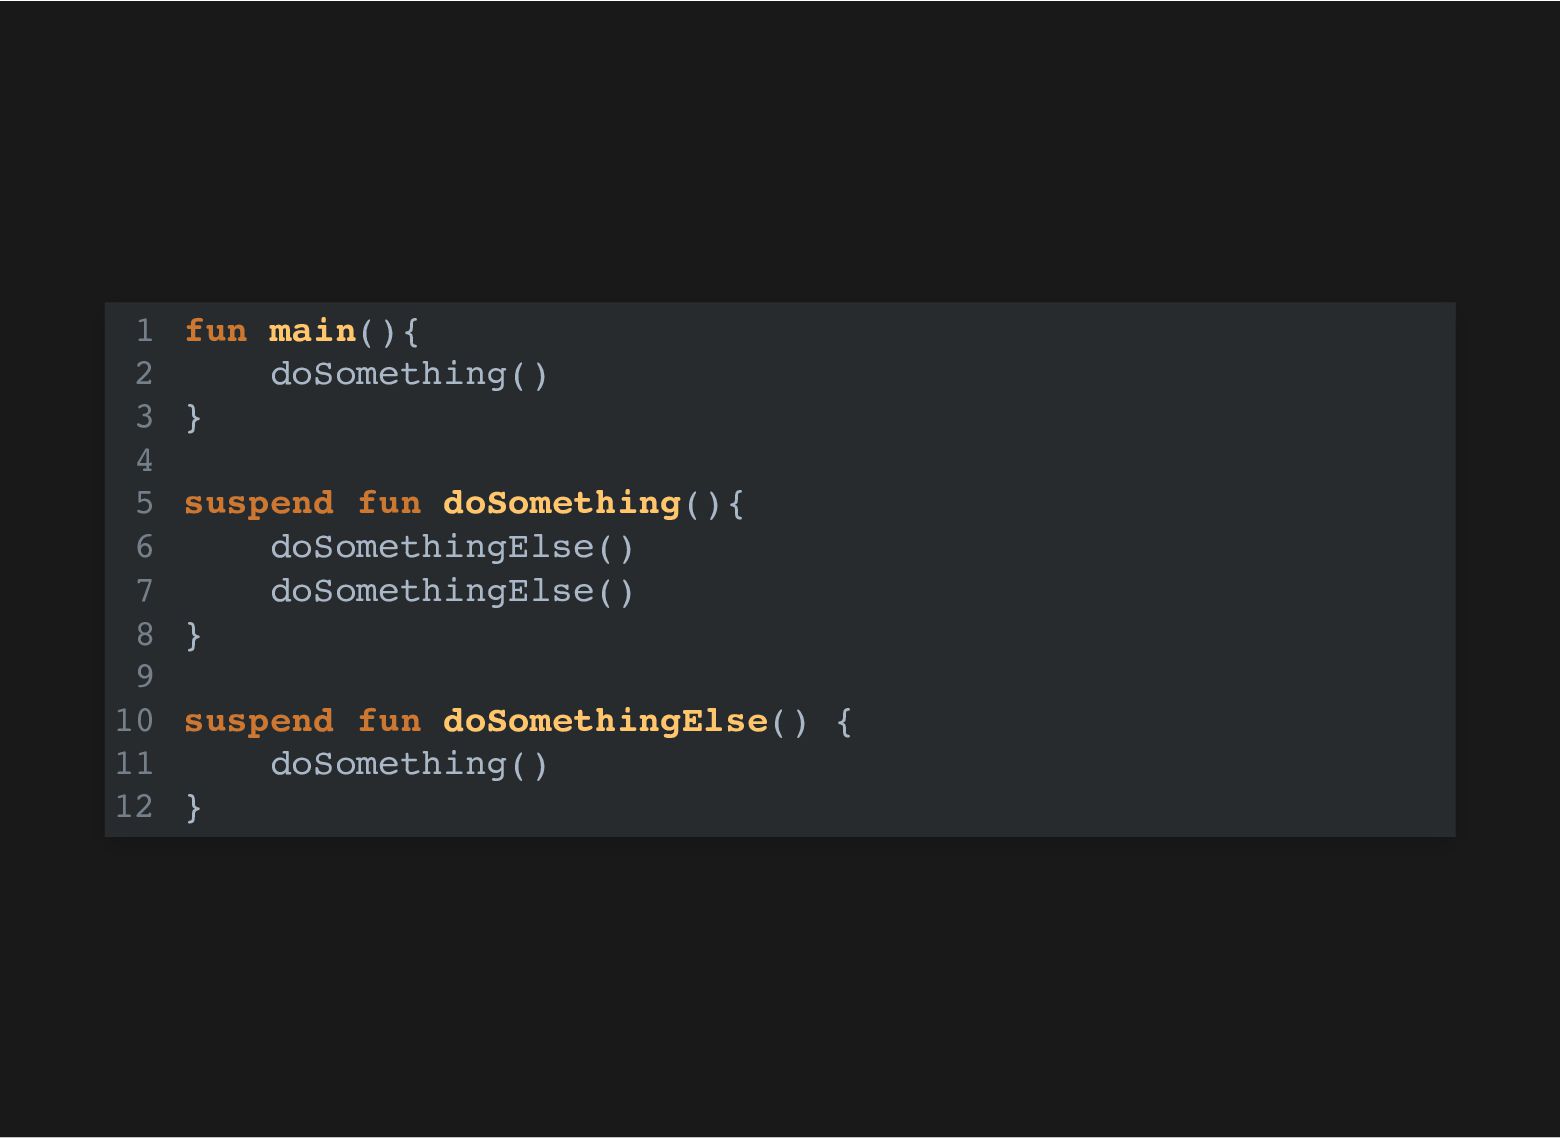Image resolution: width=1560 pixels, height=1138 pixels.
Task: Click the closing brace on line 8
Action: click(x=194, y=634)
